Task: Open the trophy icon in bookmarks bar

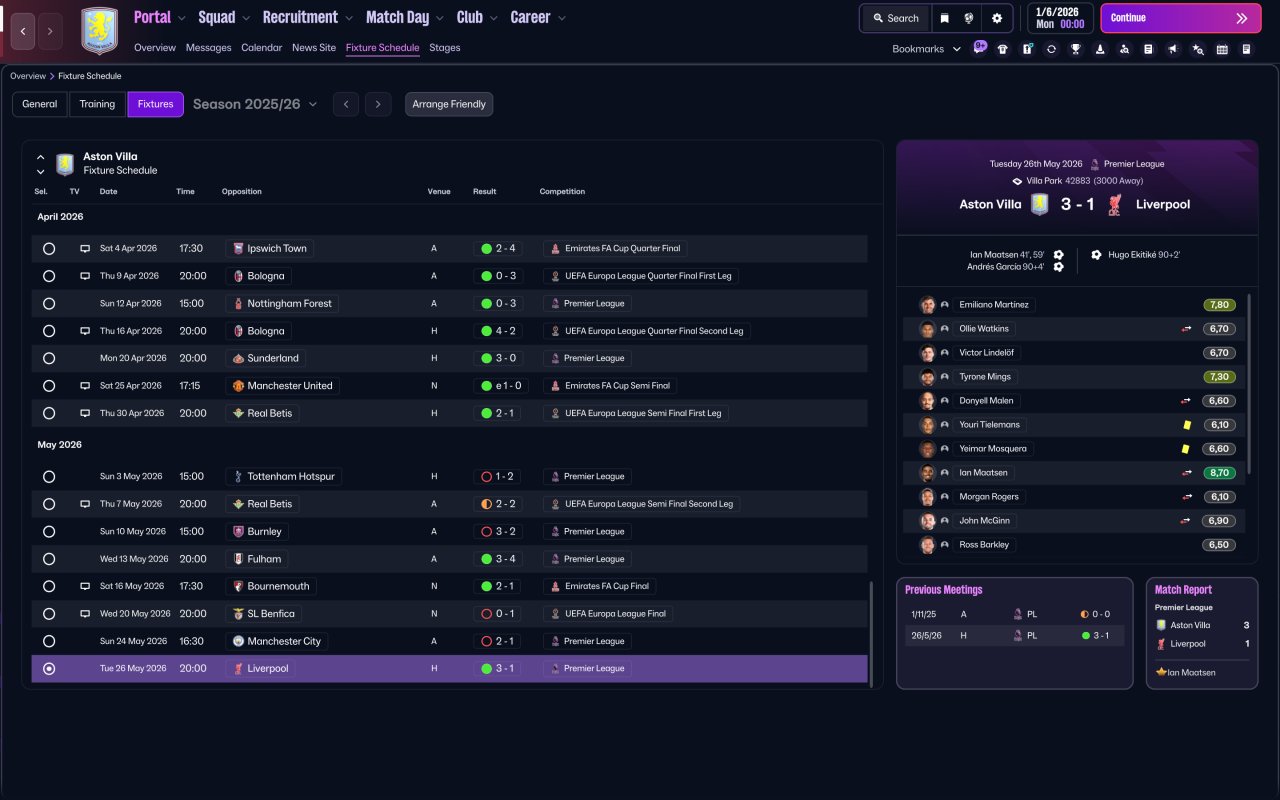Action: (x=1076, y=49)
